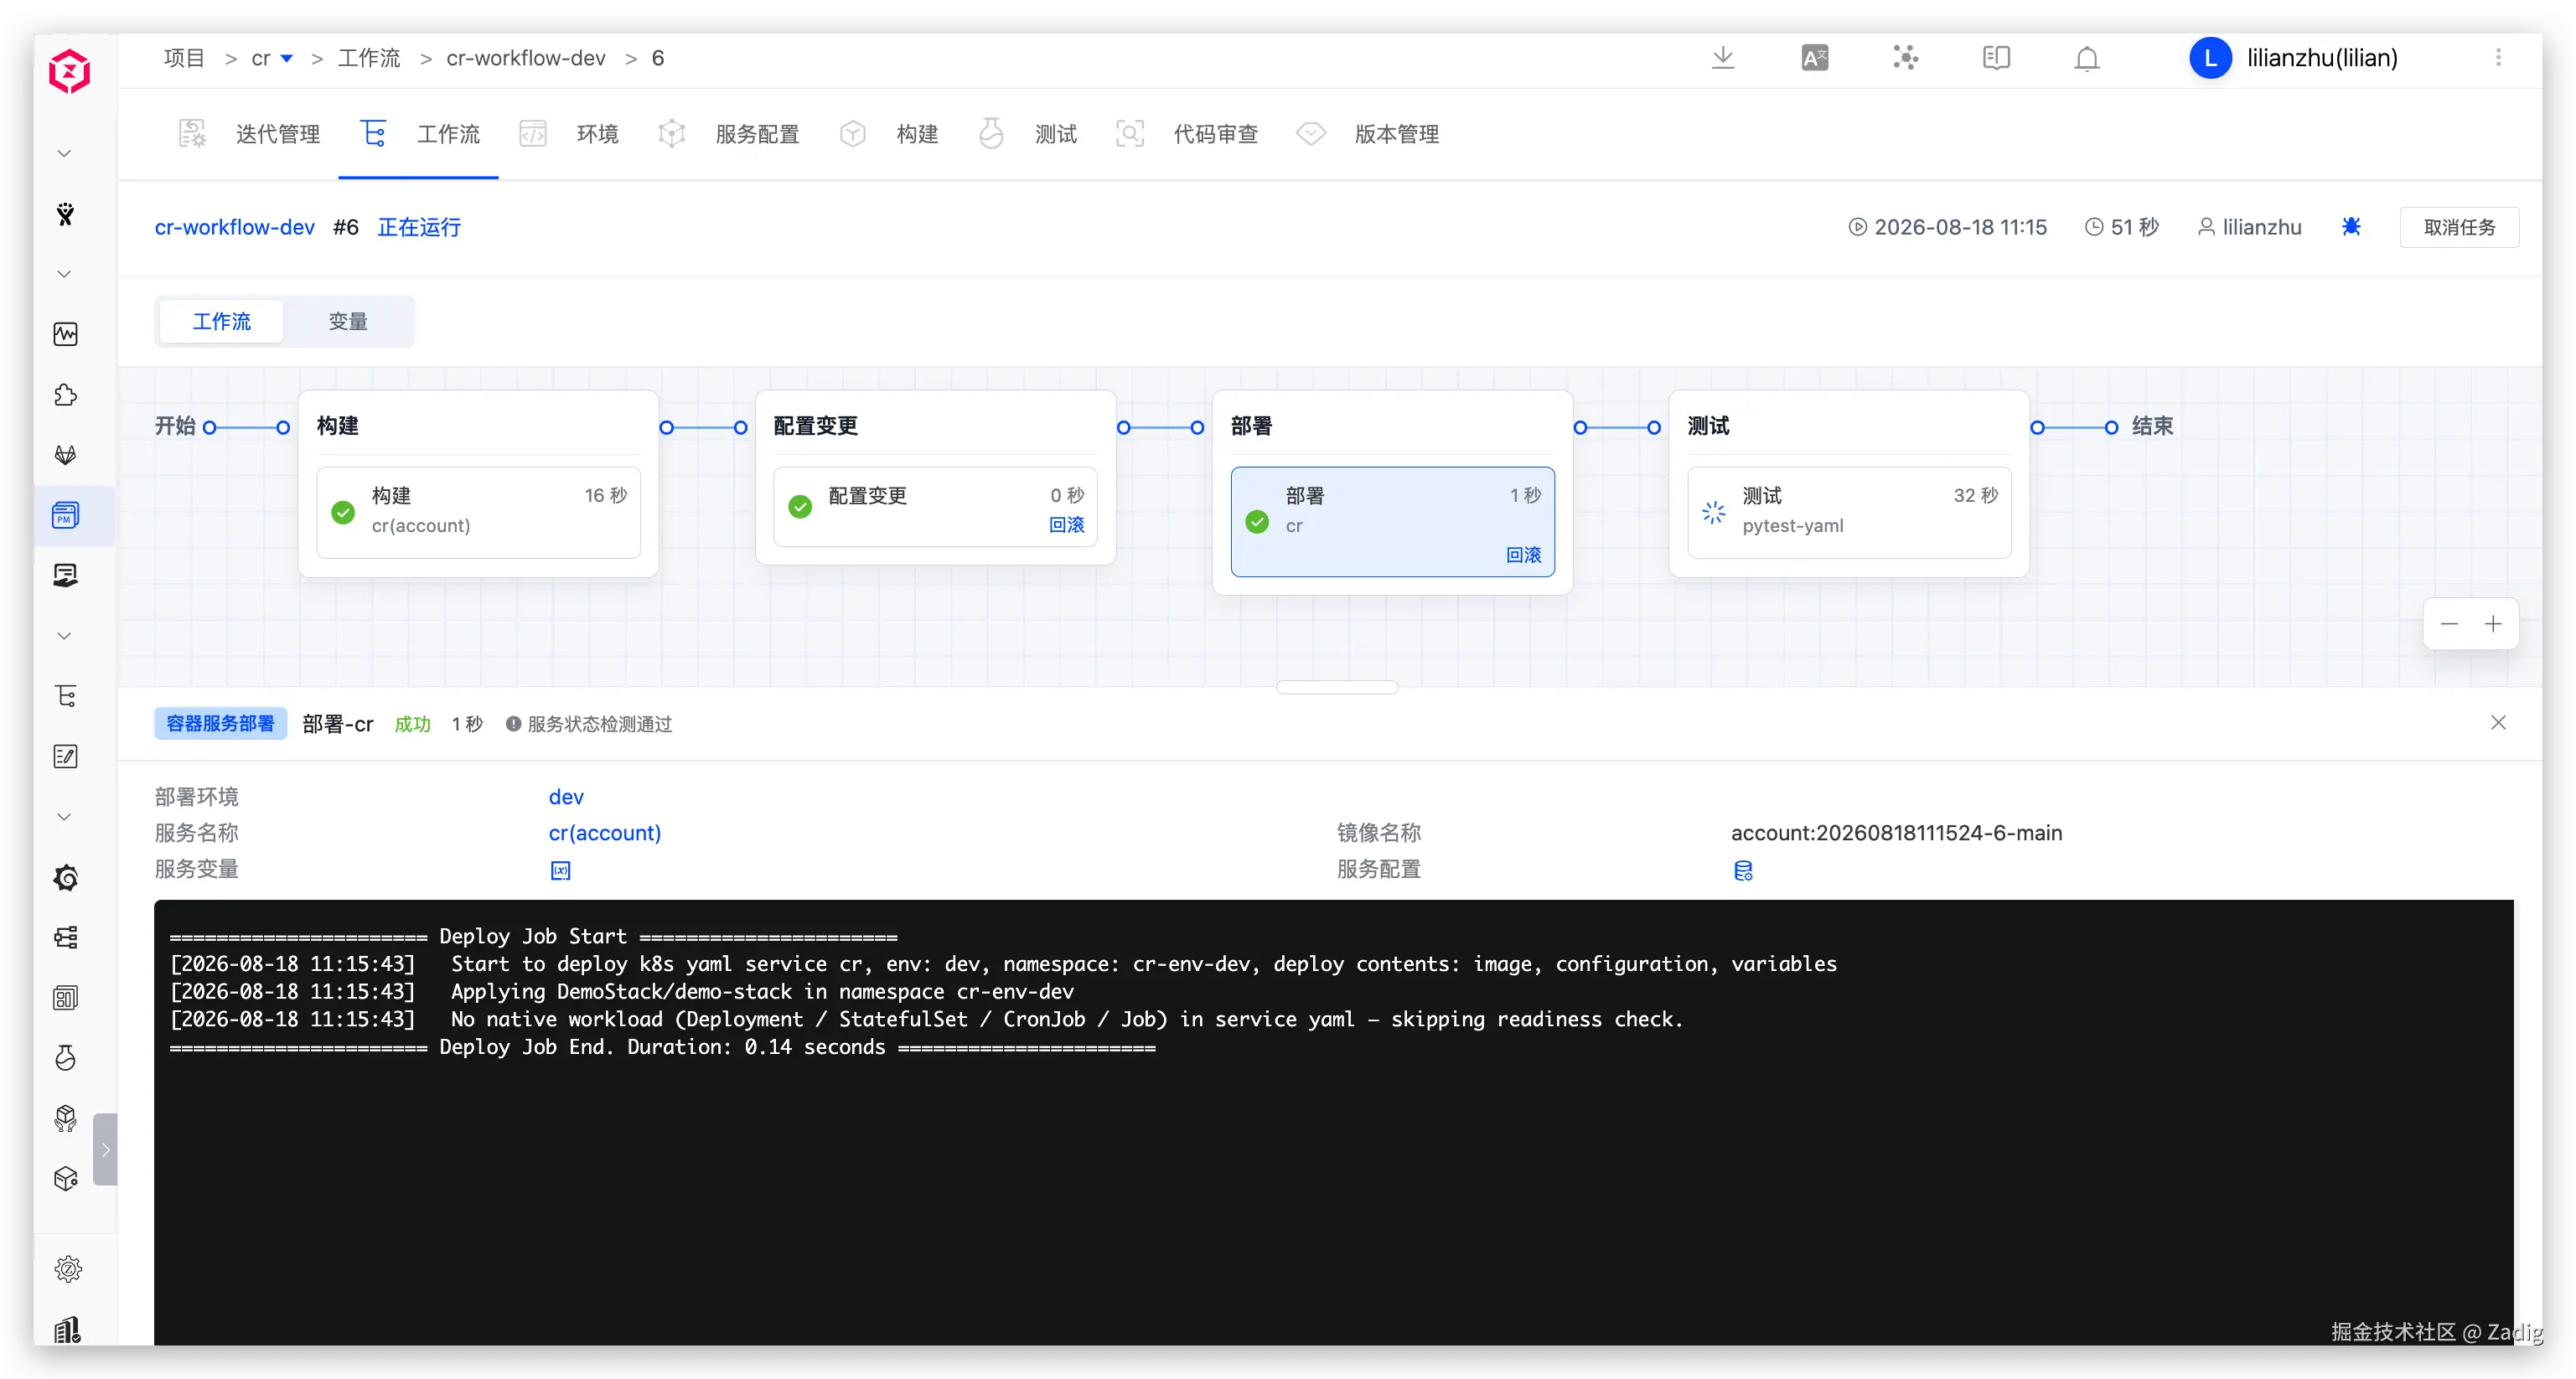Image resolution: width=2576 pixels, height=1379 pixels.
Task: Click the L user avatar
Action: click(2210, 58)
